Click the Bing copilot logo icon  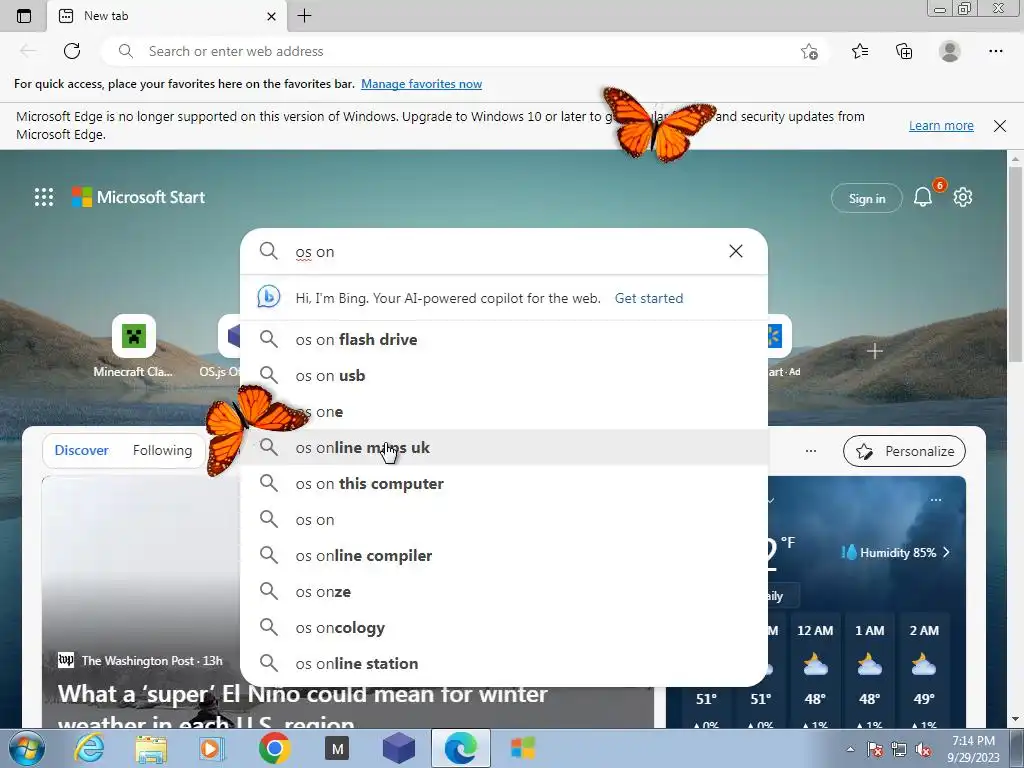coord(268,297)
